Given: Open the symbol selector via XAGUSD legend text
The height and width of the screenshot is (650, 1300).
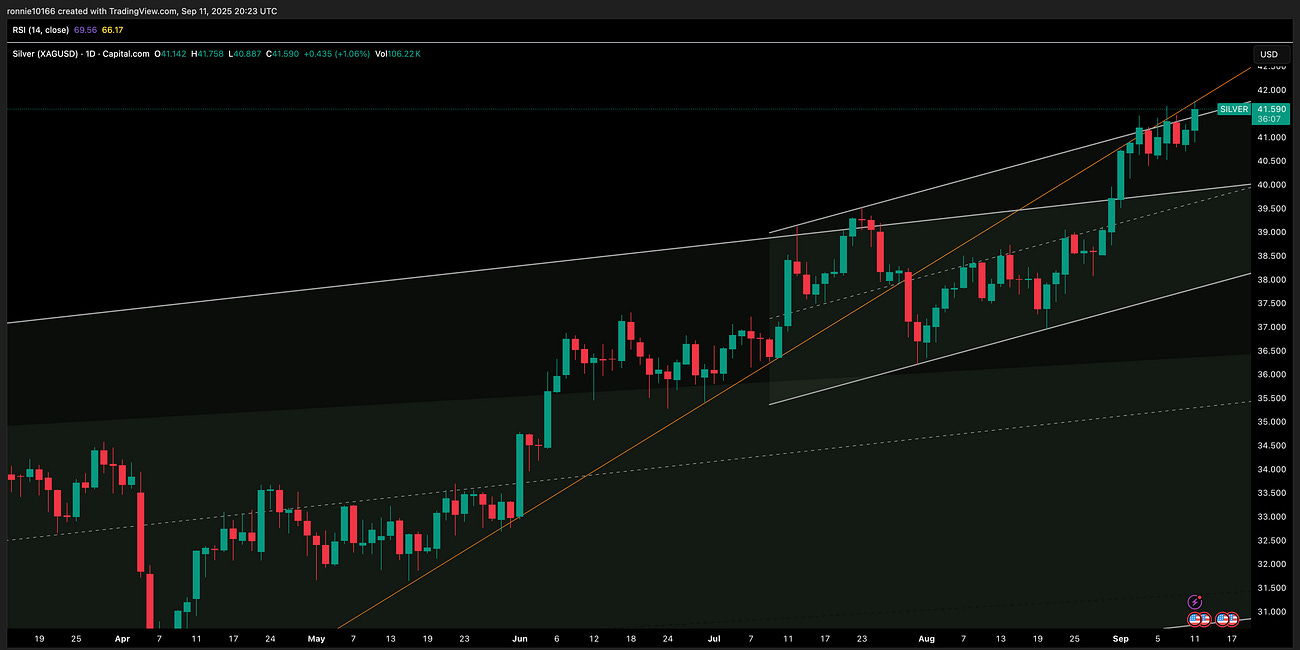Looking at the screenshot, I should (x=55, y=54).
